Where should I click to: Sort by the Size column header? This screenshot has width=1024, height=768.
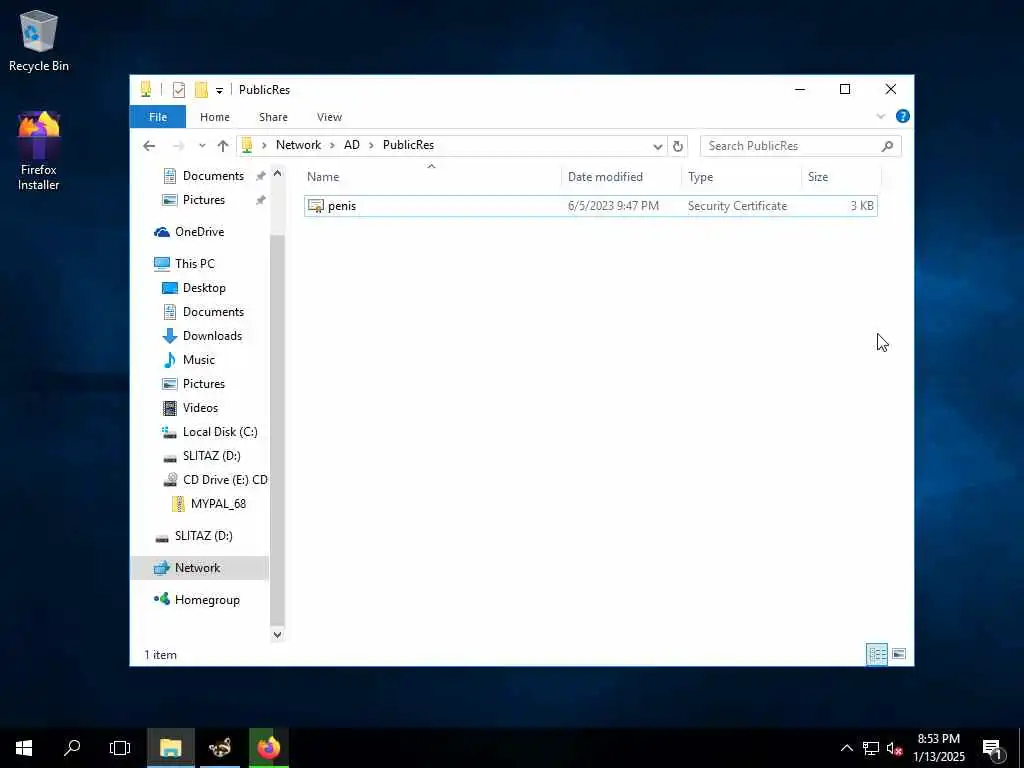click(840, 177)
